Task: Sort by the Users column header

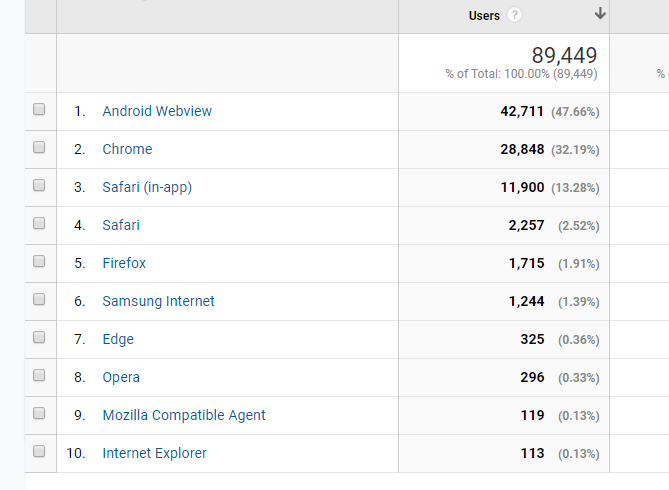Action: [x=484, y=16]
